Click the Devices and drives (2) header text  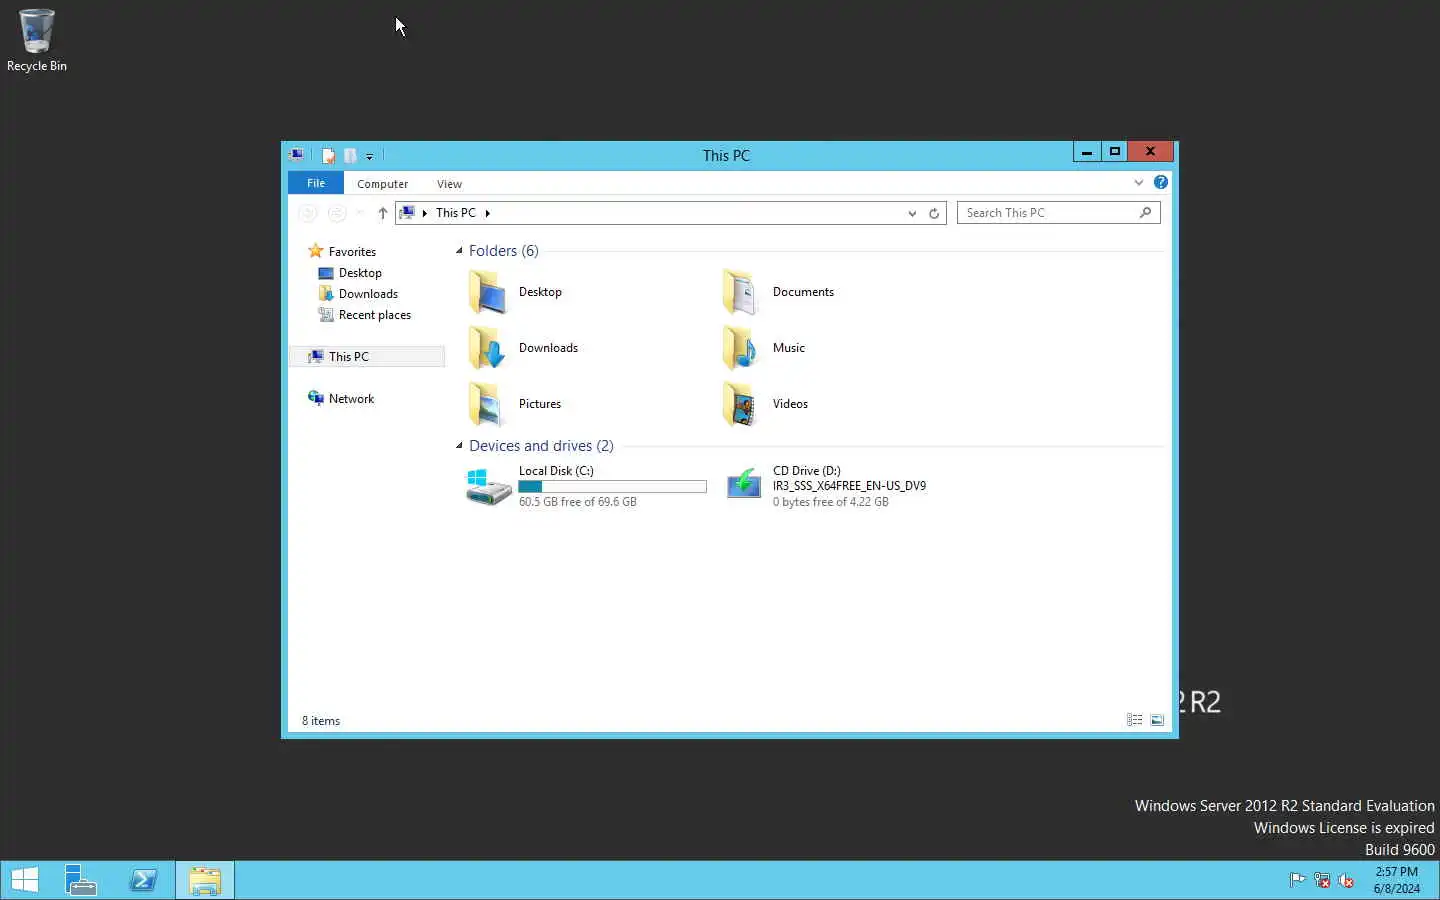point(541,446)
